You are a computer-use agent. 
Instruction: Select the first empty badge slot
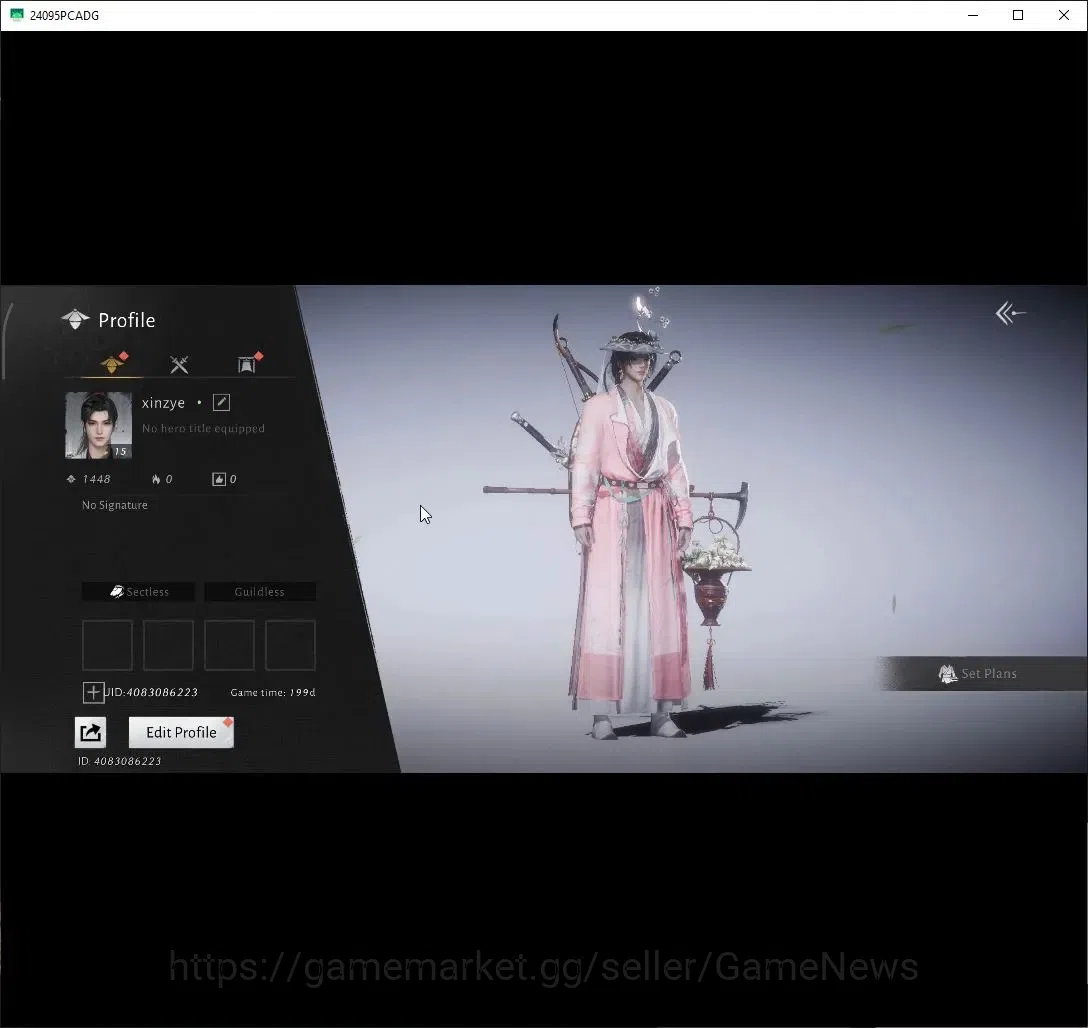[x=108, y=645]
